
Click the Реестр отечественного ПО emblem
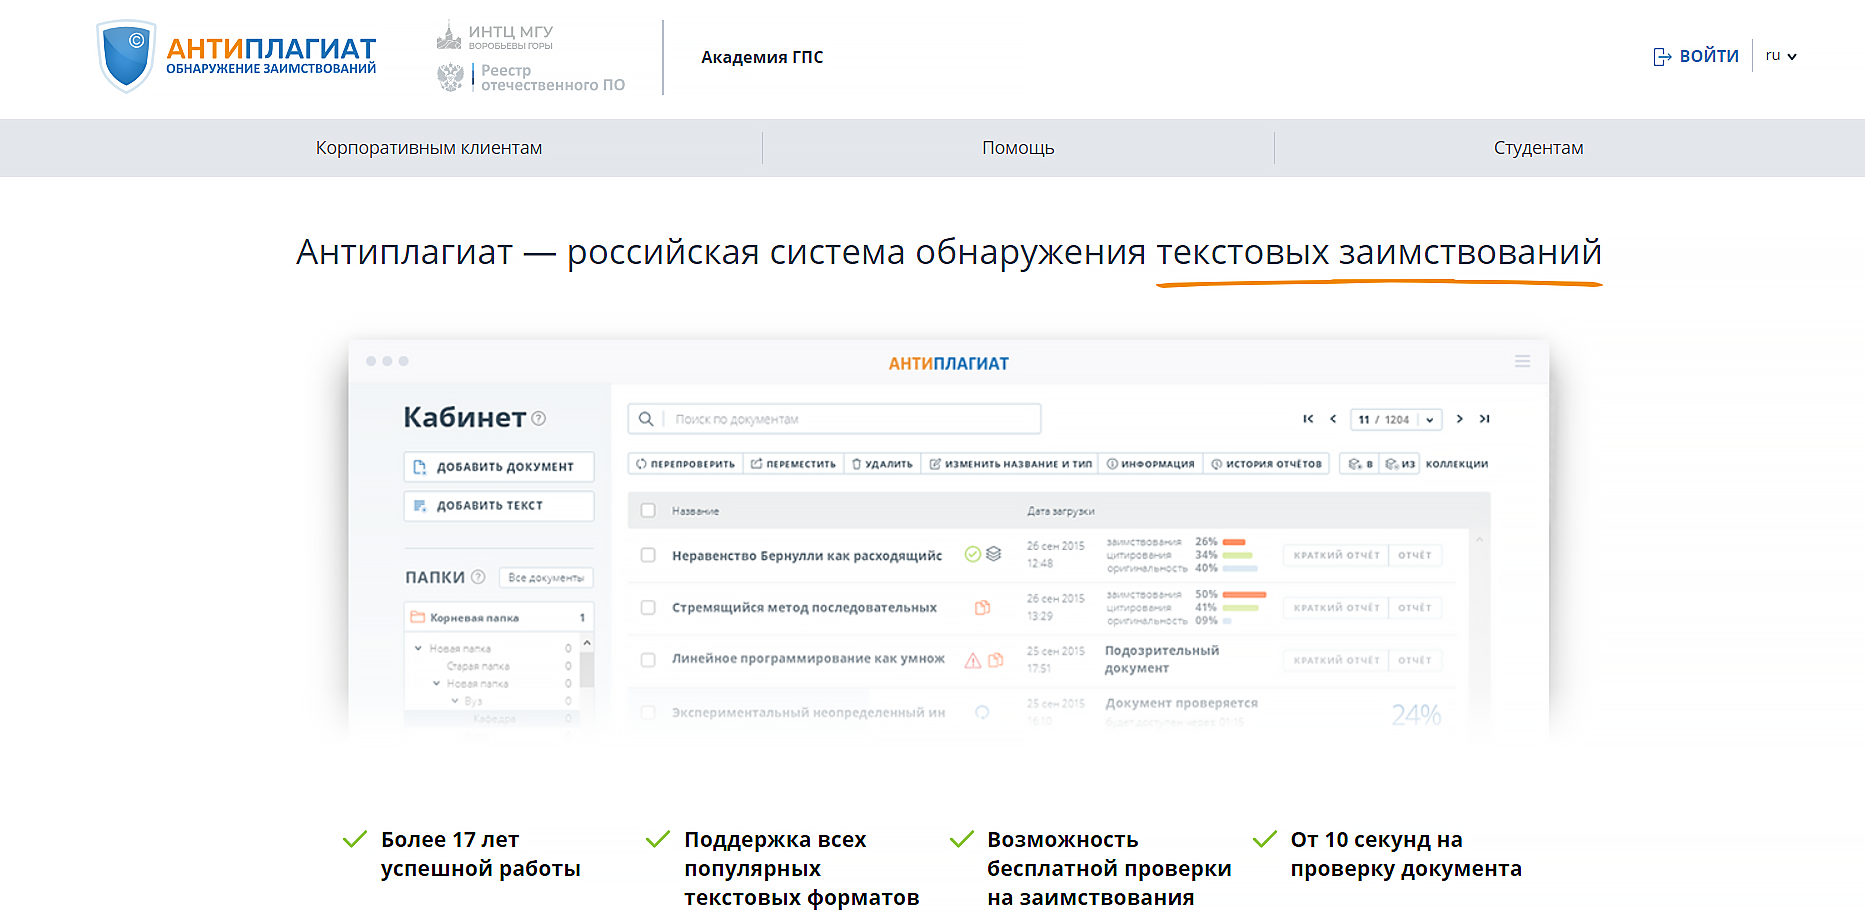coord(451,77)
